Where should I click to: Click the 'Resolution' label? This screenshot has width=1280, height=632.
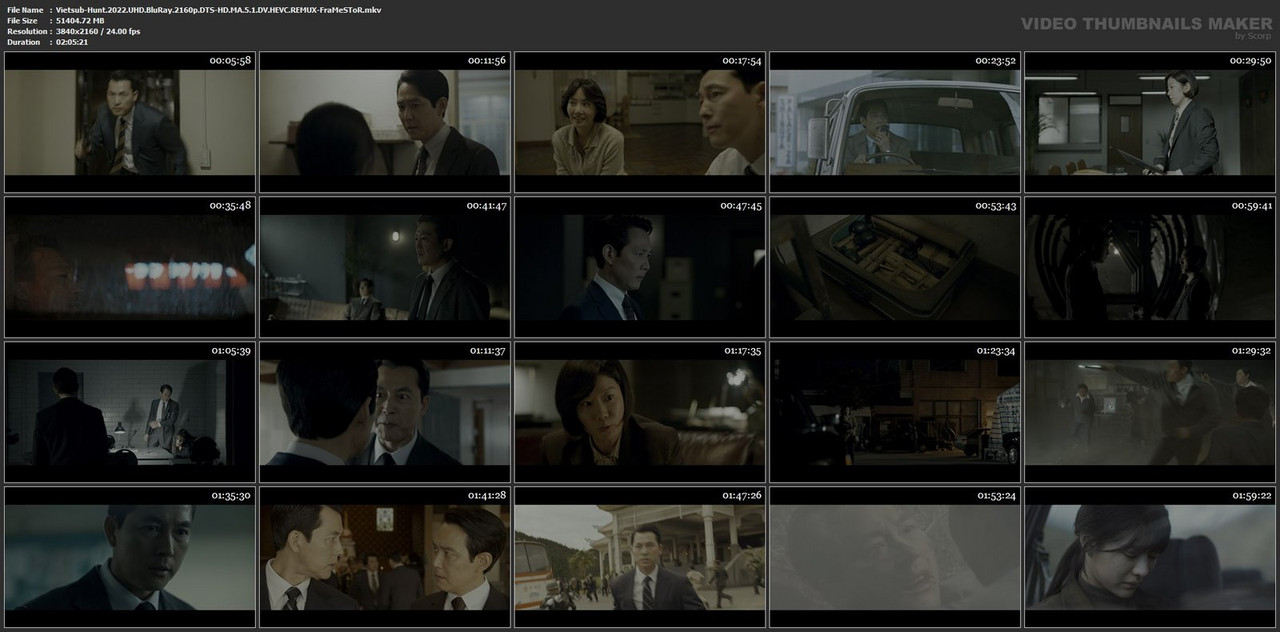point(25,31)
